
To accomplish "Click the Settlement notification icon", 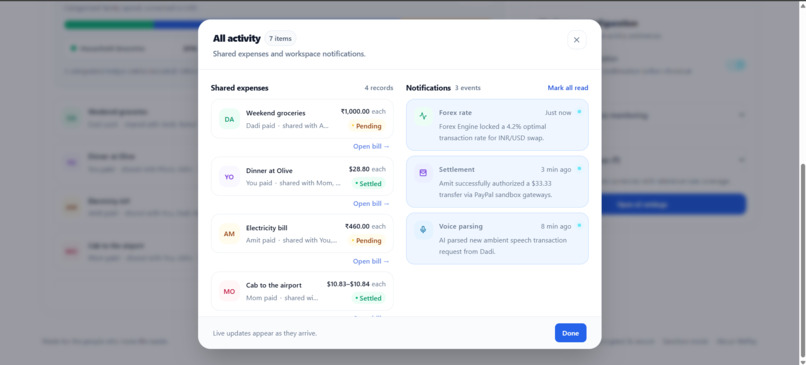I will click(423, 173).
